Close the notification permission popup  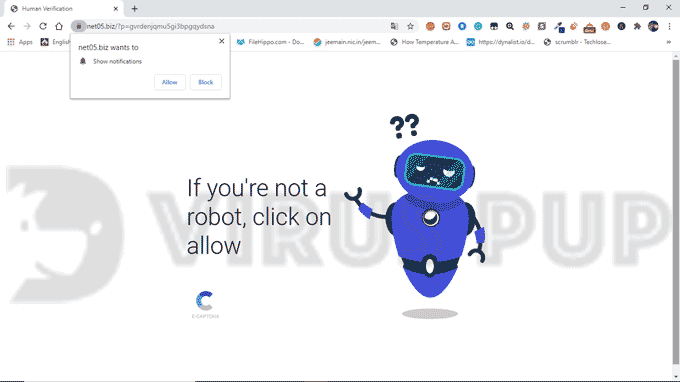(222, 41)
